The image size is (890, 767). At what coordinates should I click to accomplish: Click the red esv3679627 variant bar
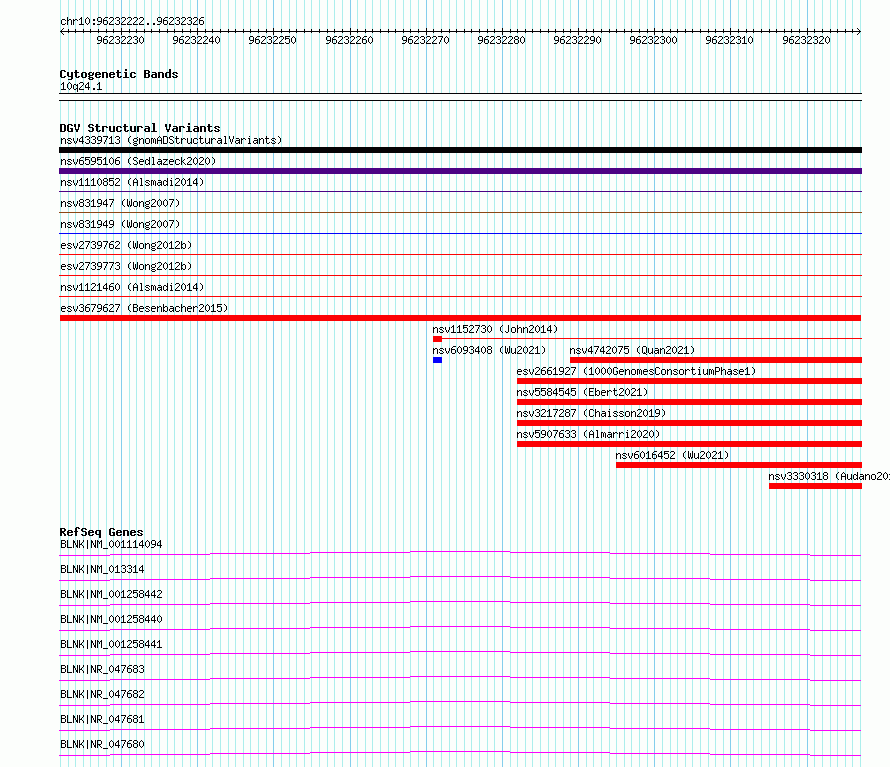tap(460, 318)
